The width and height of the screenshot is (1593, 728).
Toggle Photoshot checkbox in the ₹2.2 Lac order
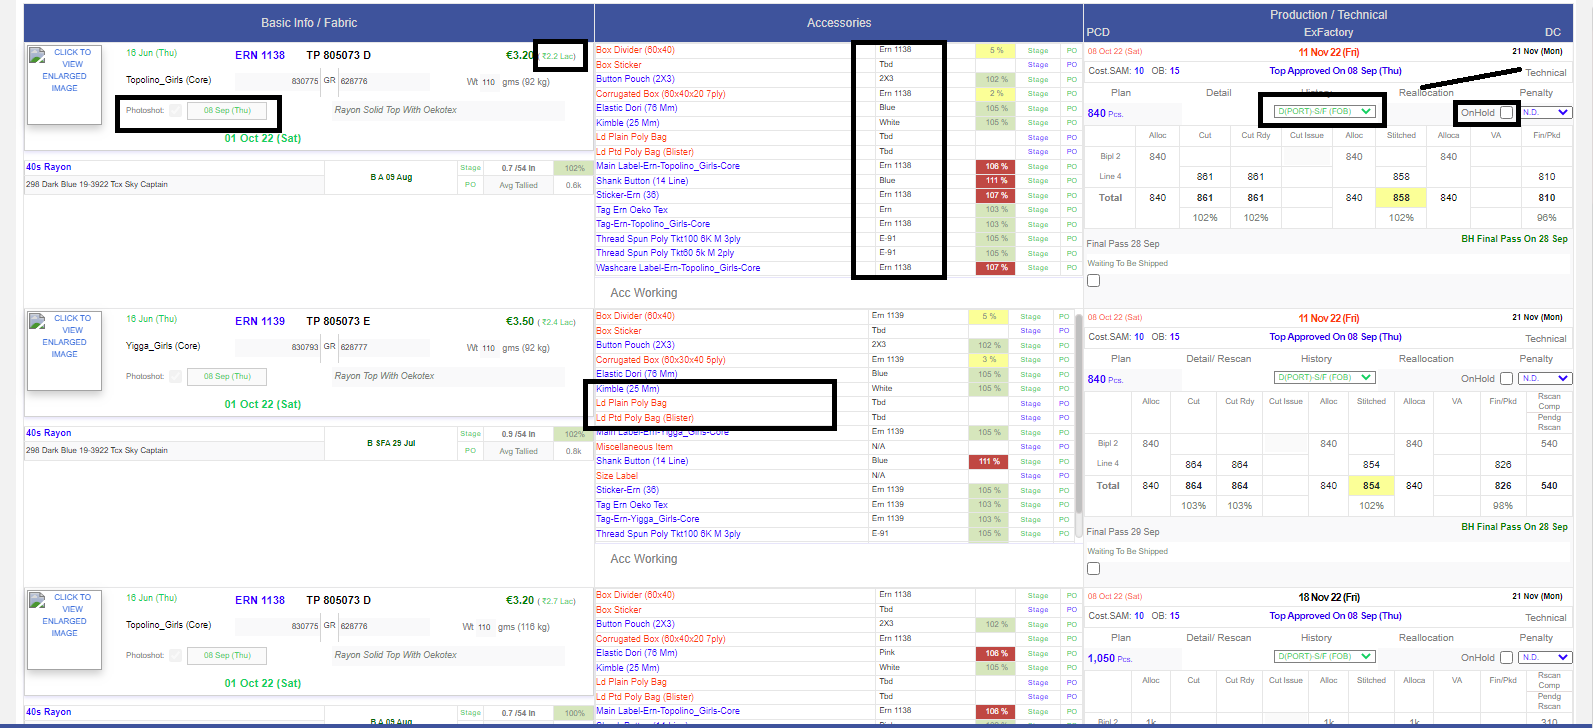176,110
